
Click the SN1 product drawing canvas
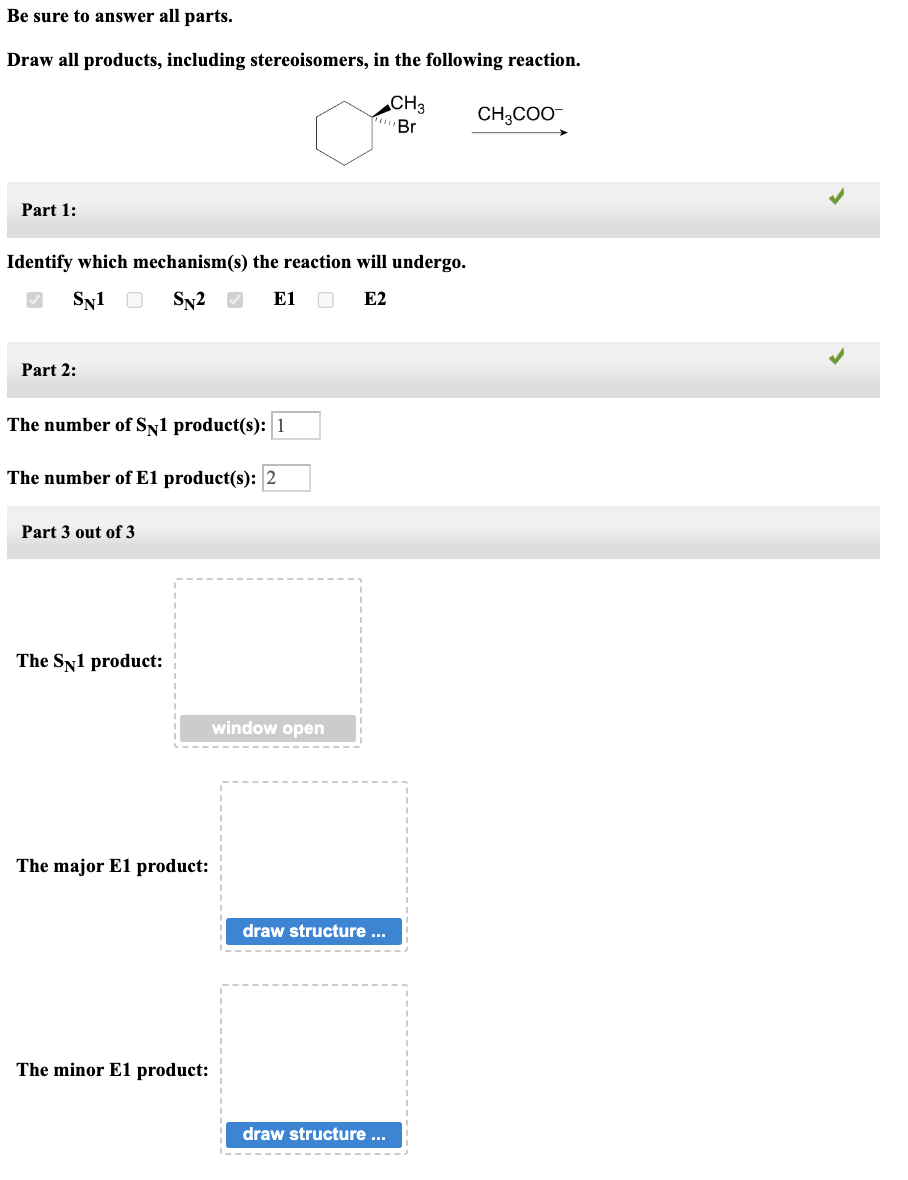[x=268, y=650]
